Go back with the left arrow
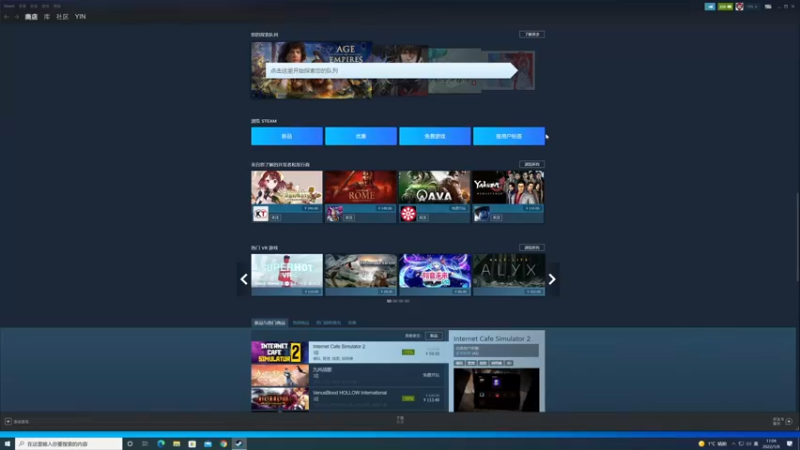This screenshot has height=450, width=800. coord(6,17)
